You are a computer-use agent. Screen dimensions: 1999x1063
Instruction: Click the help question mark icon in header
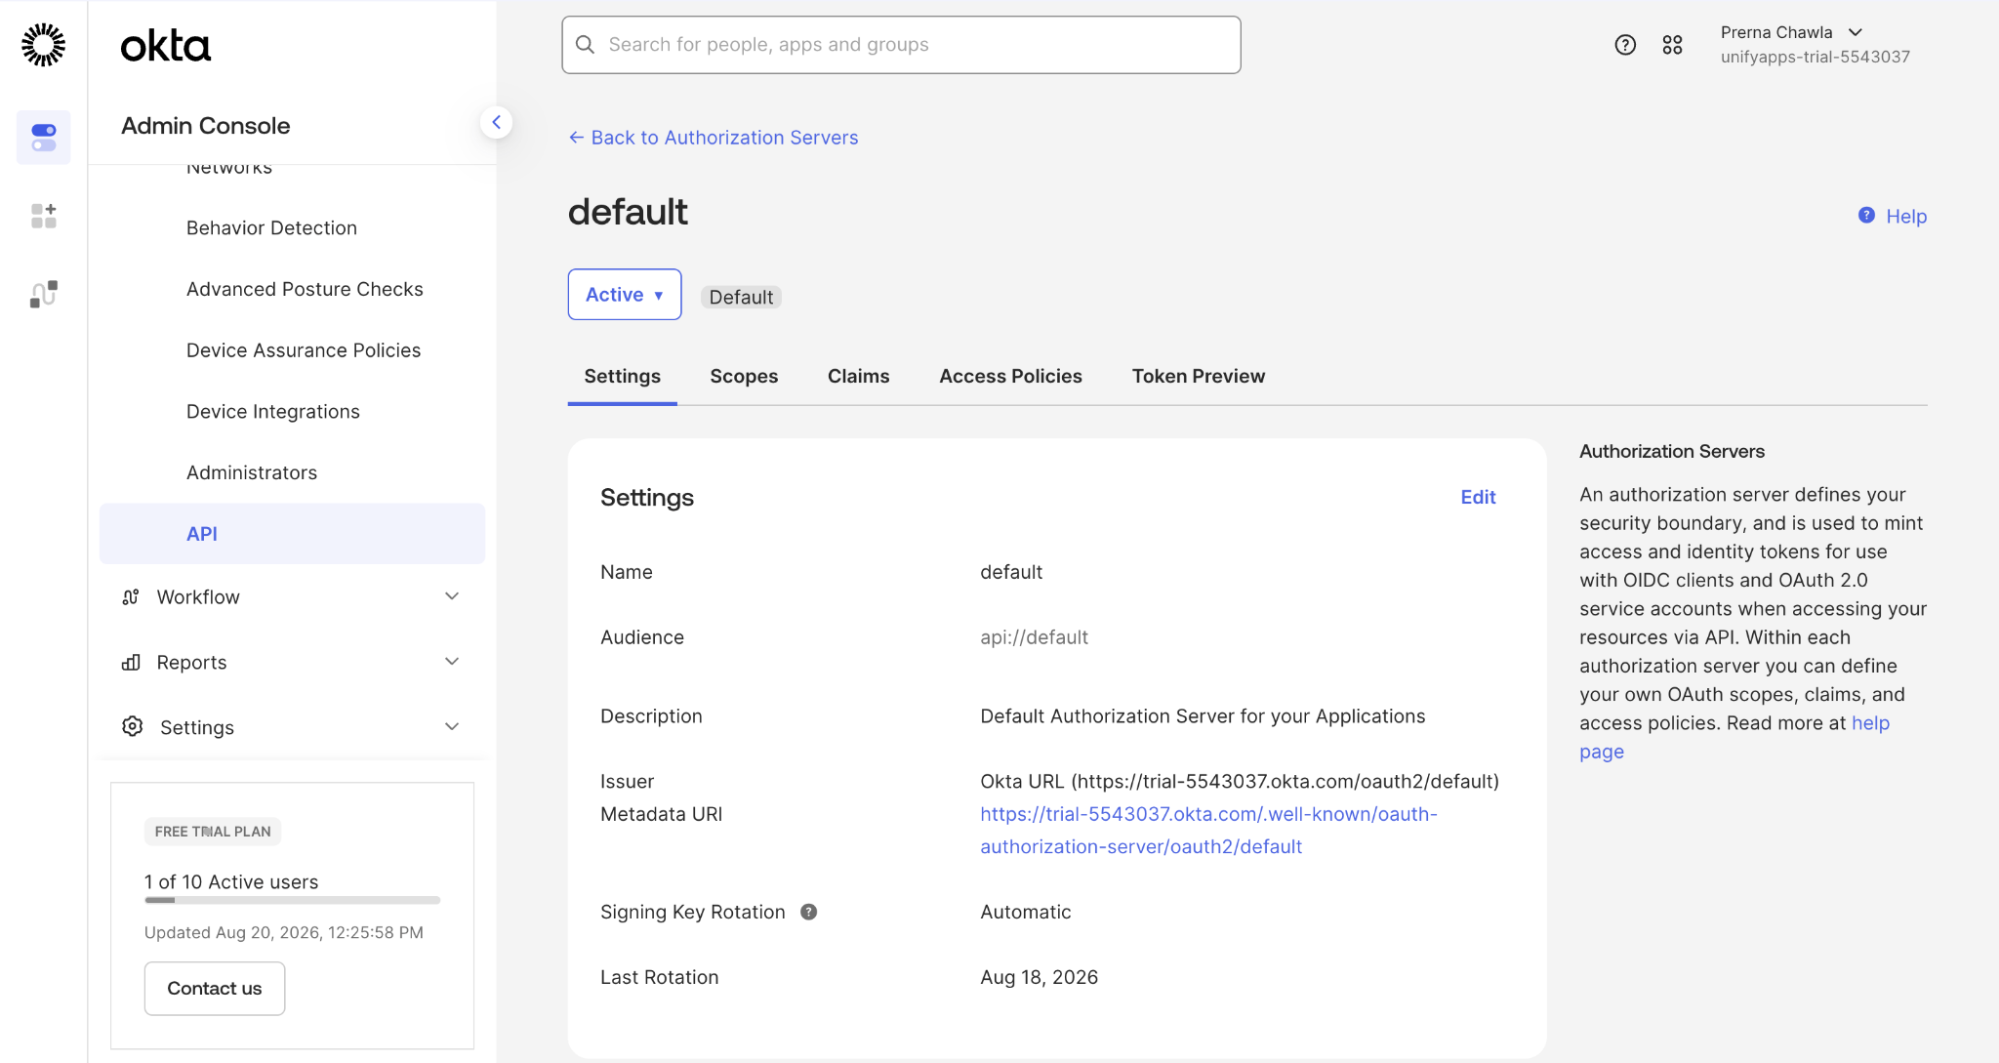(x=1625, y=45)
